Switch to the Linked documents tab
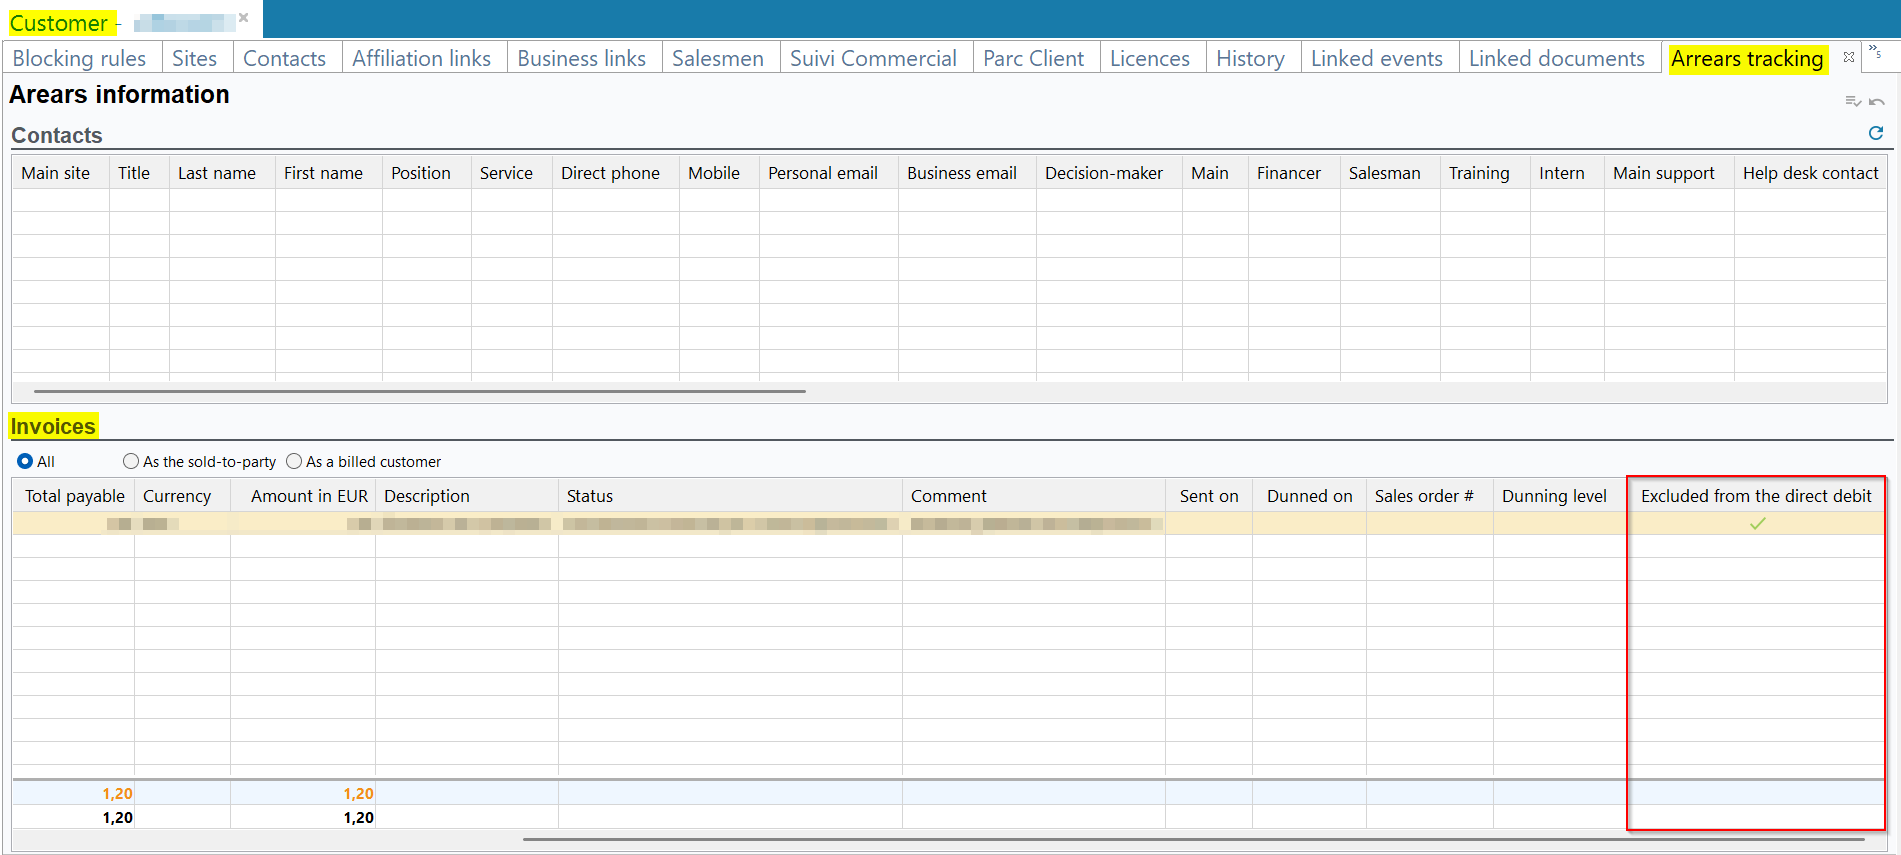The width and height of the screenshot is (1901, 855). coord(1556,59)
